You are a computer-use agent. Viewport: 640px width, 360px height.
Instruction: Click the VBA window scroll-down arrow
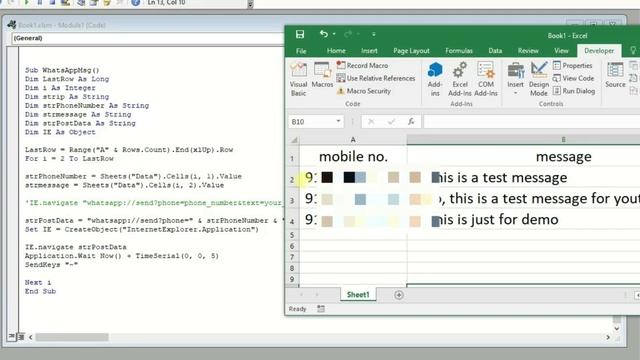click(x=617, y=328)
